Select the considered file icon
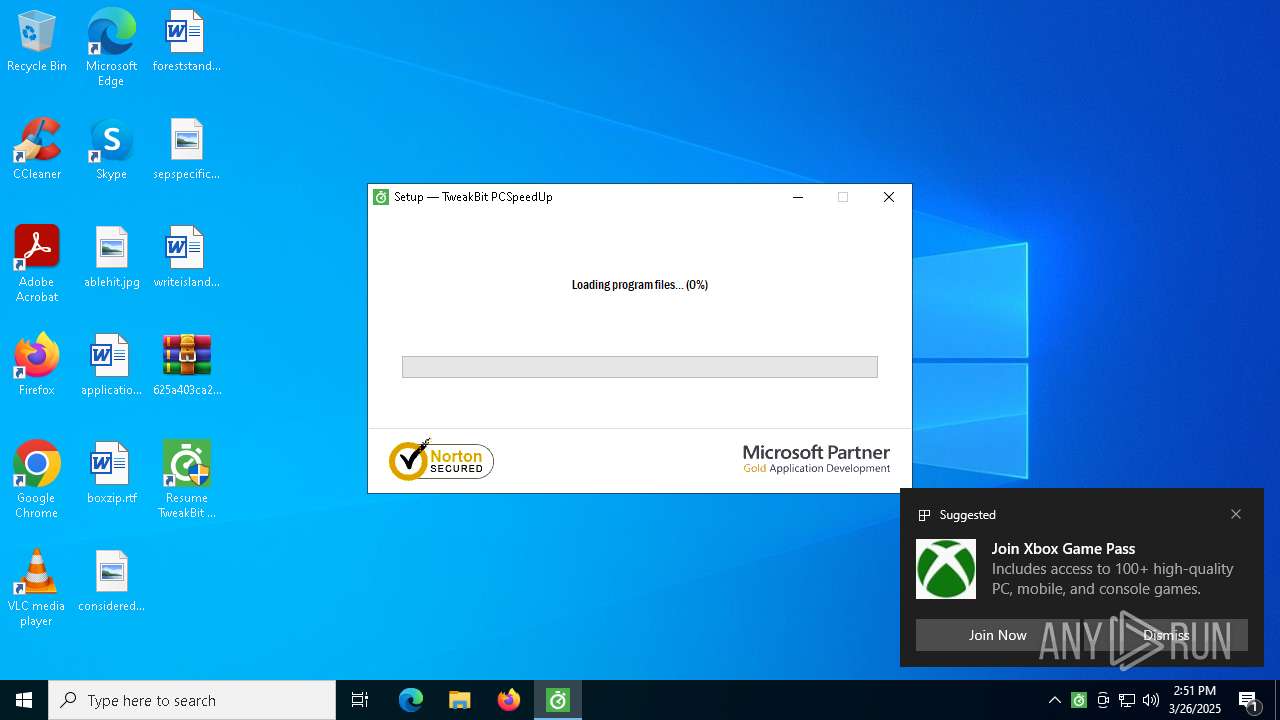Screen dimensions: 1280x720 point(111,582)
